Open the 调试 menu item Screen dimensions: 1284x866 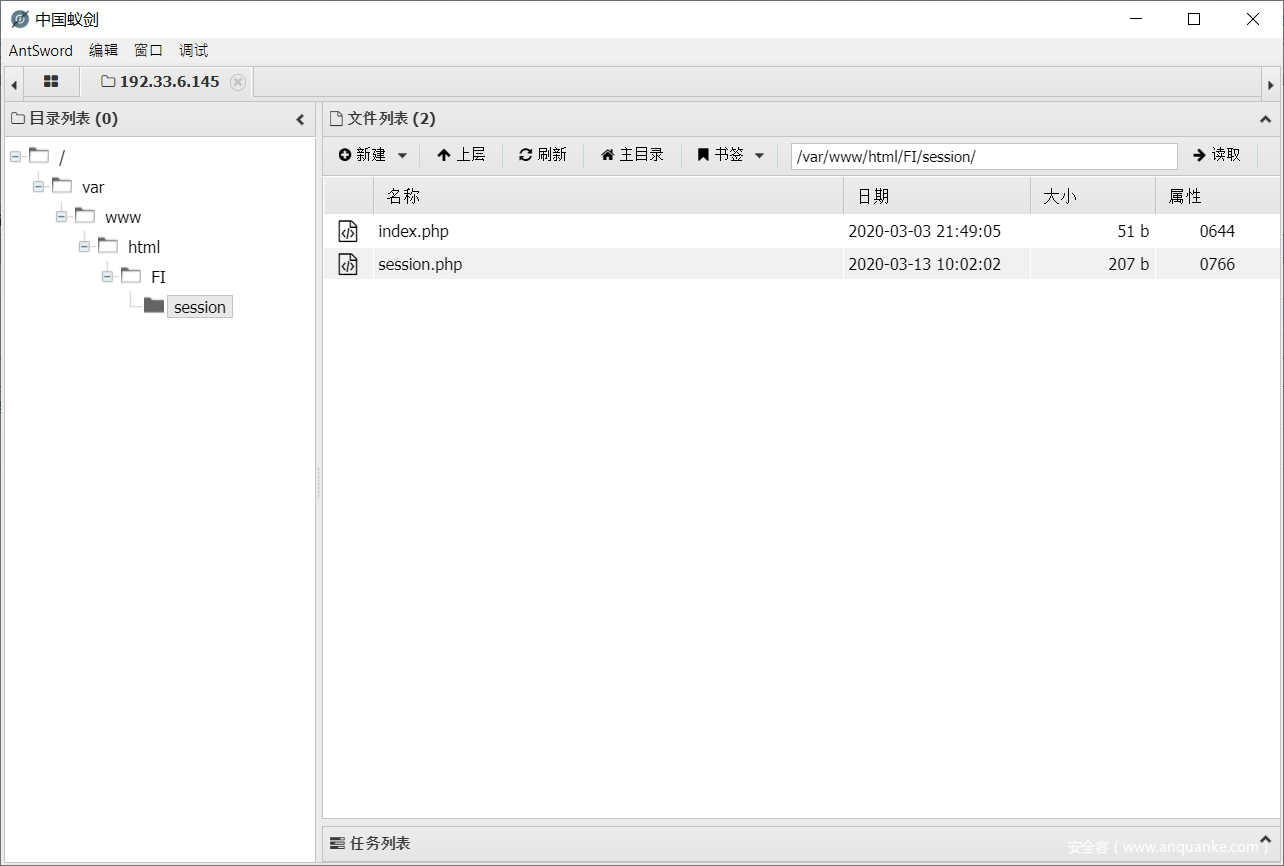(x=192, y=50)
